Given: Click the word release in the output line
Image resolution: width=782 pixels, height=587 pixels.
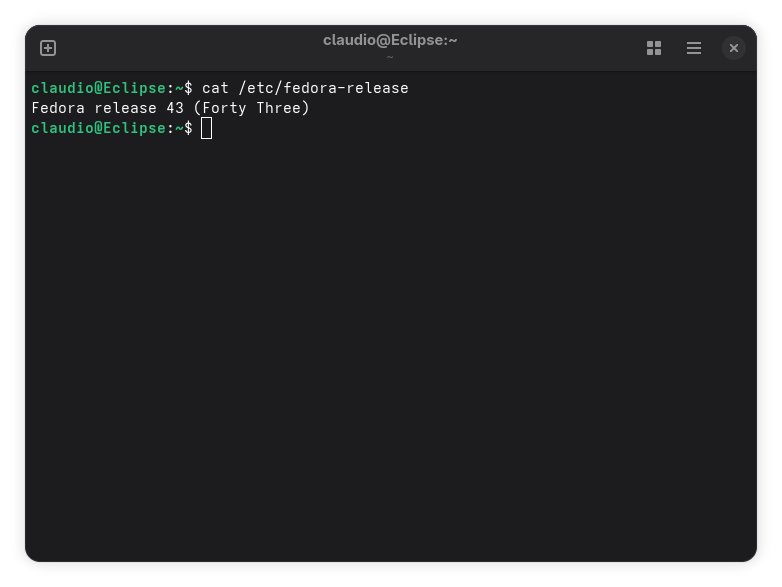Looking at the screenshot, I should (125, 108).
